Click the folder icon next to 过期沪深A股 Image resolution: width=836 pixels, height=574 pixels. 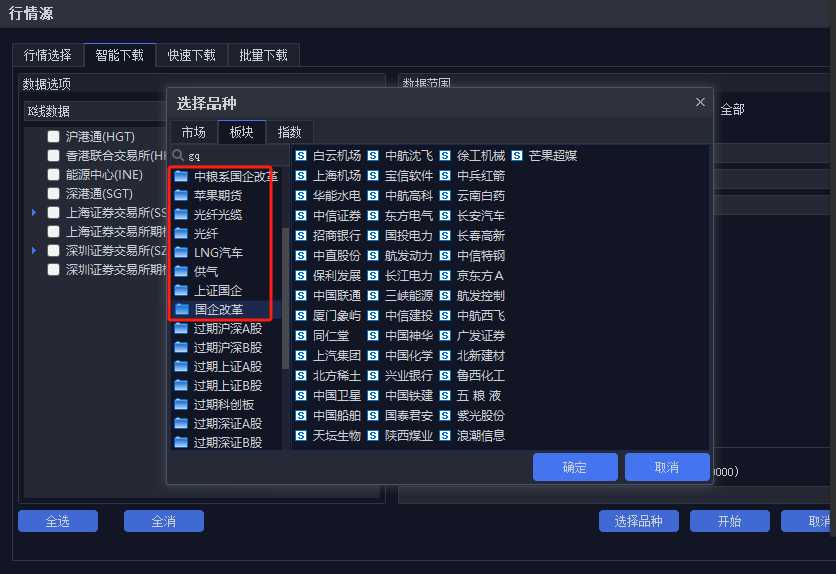[181, 328]
